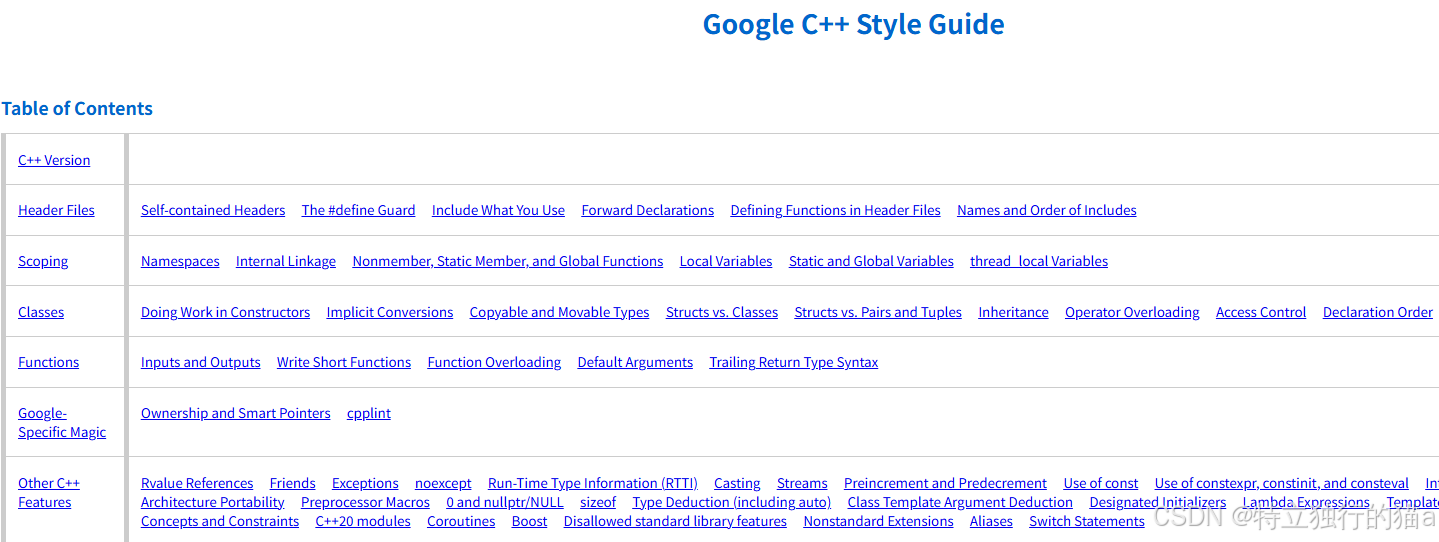Open Use of constexpr, constinit, and consteval
Screen dimensions: 1439x542
[1282, 483]
